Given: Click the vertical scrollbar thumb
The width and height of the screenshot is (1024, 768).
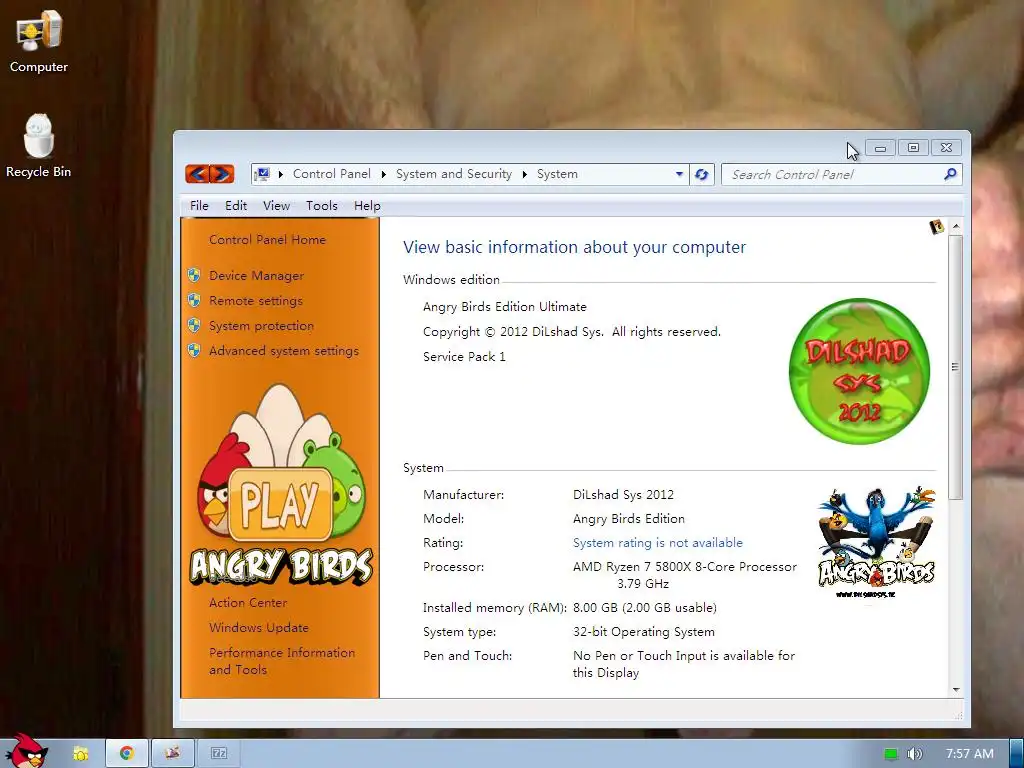Looking at the screenshot, I should [x=955, y=368].
